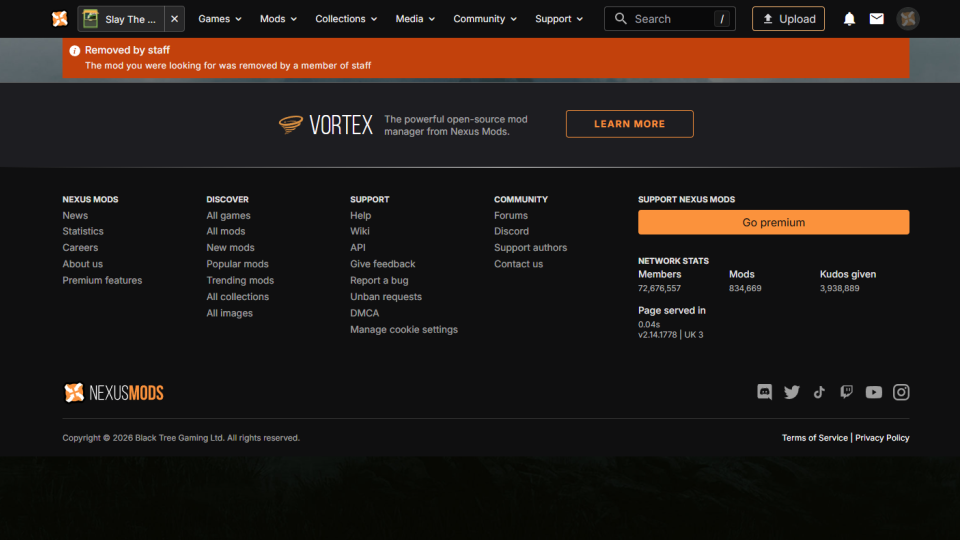Expand the Games dropdown menu

click(x=220, y=19)
